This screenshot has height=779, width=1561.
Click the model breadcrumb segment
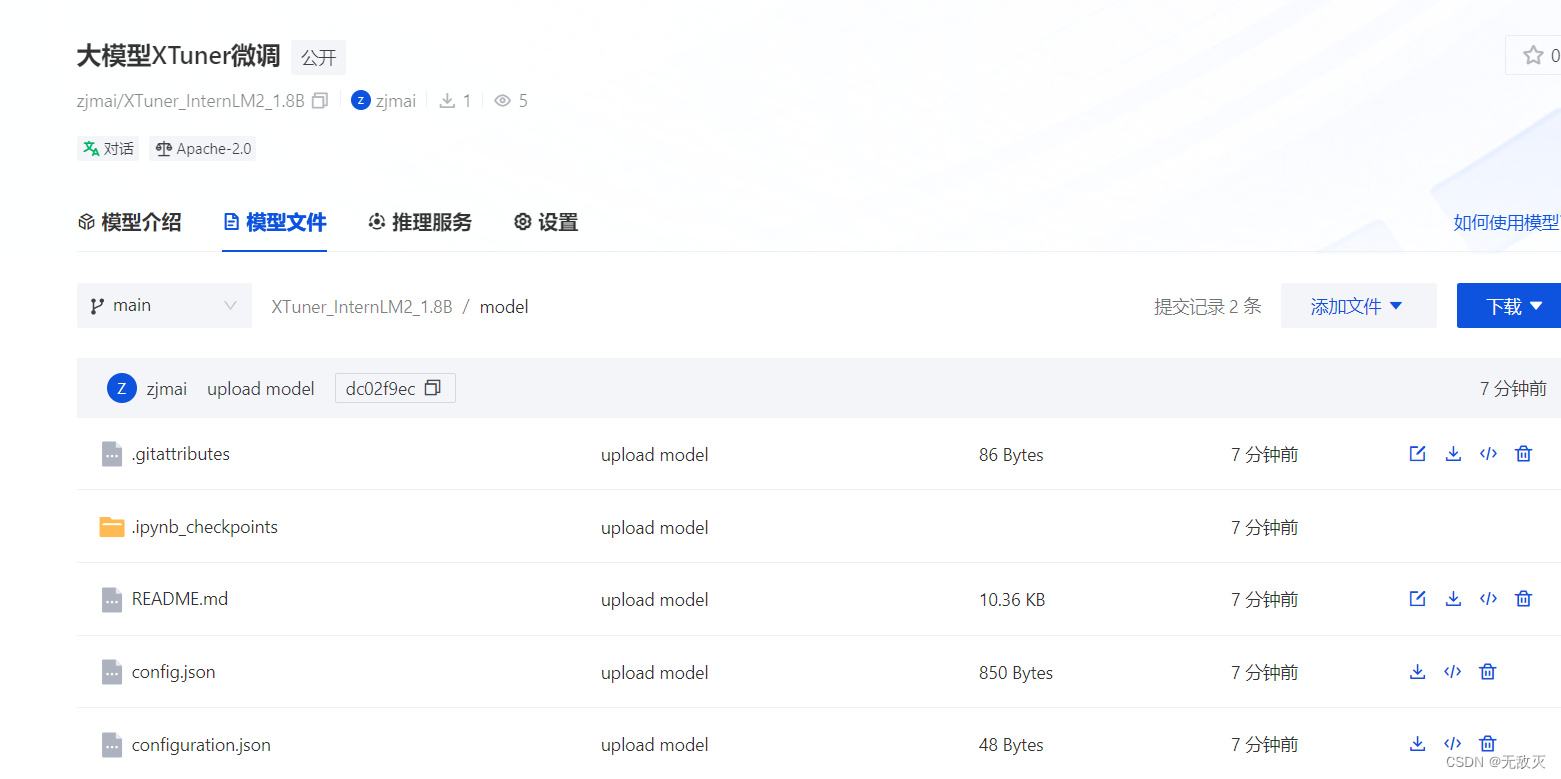coord(504,306)
